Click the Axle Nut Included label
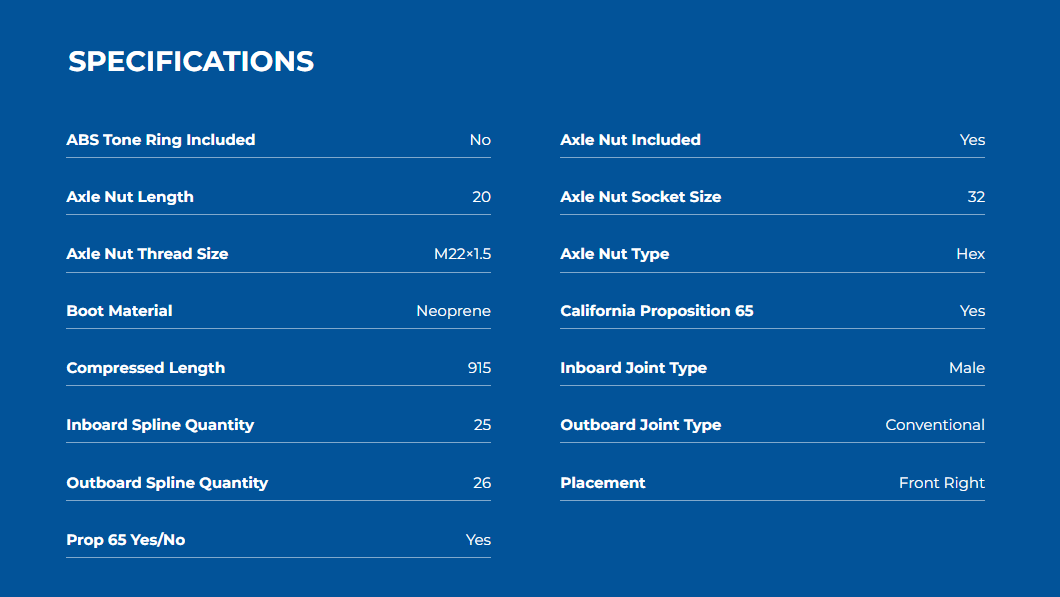Viewport: 1060px width, 597px height. (x=630, y=140)
